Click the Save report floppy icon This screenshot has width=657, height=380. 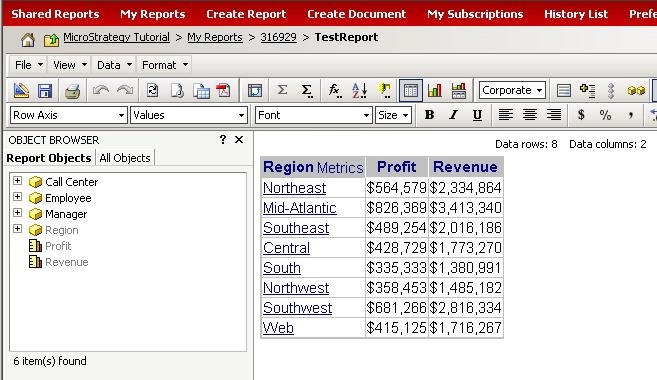pos(45,90)
